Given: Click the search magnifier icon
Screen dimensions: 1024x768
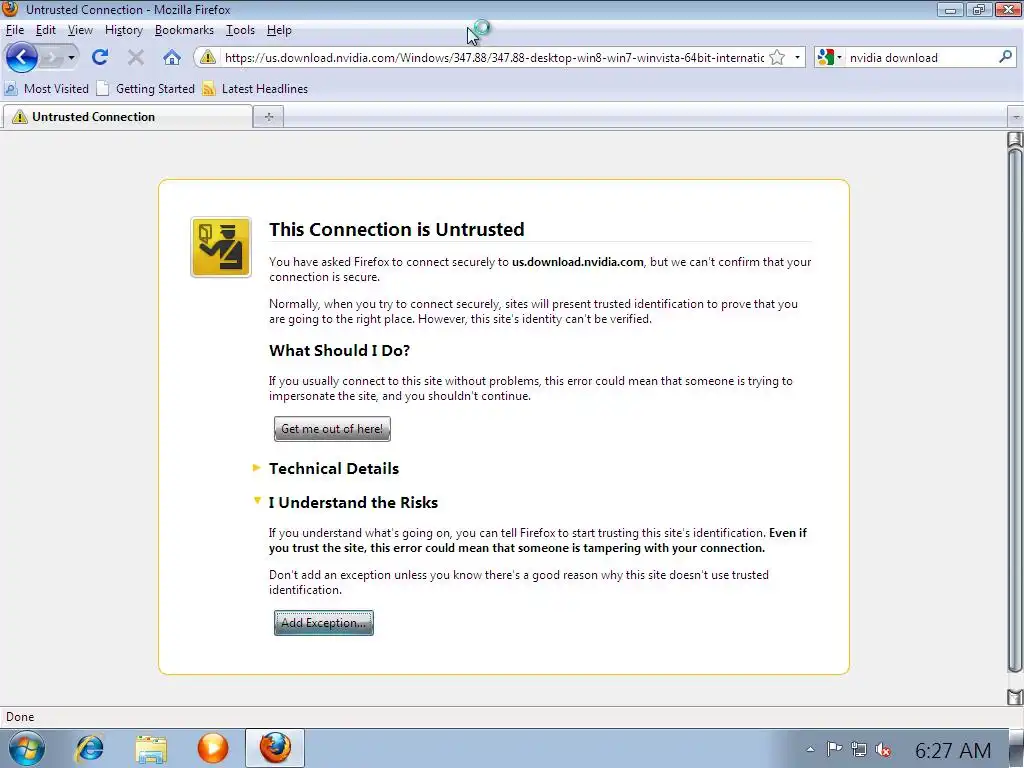Looking at the screenshot, I should pos(1005,57).
